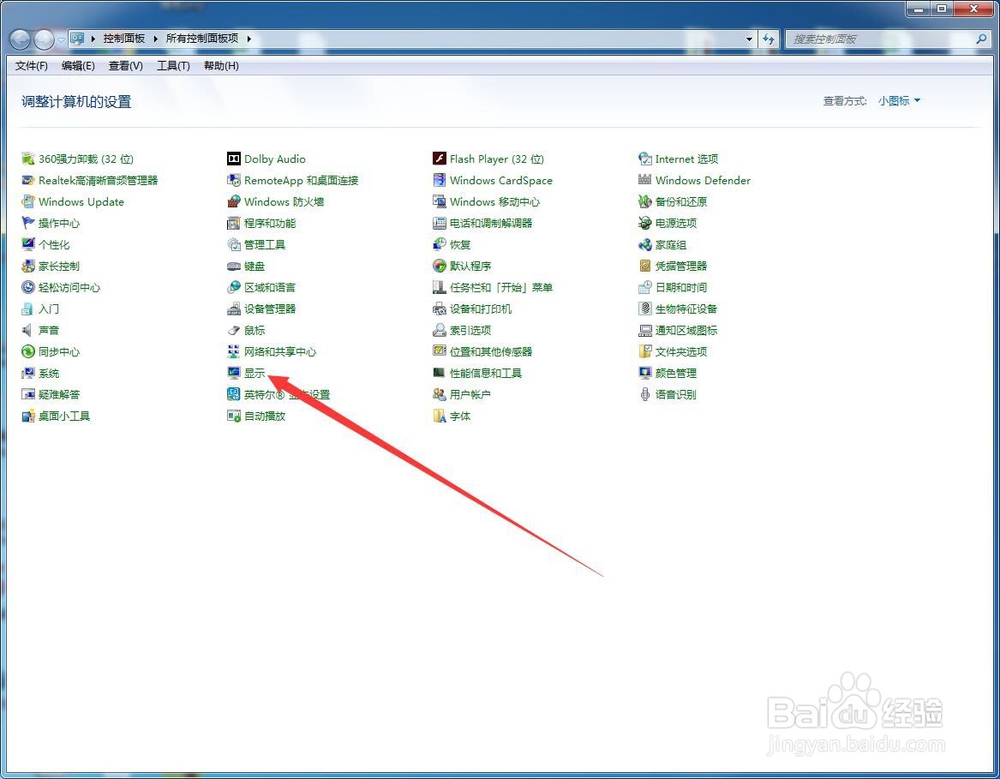Open the Flash Player icon

tap(439, 159)
